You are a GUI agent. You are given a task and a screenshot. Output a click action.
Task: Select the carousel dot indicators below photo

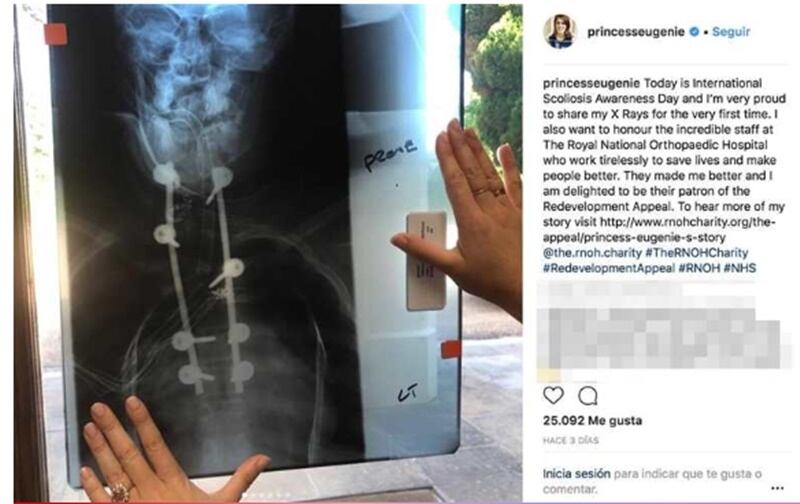[266, 495]
